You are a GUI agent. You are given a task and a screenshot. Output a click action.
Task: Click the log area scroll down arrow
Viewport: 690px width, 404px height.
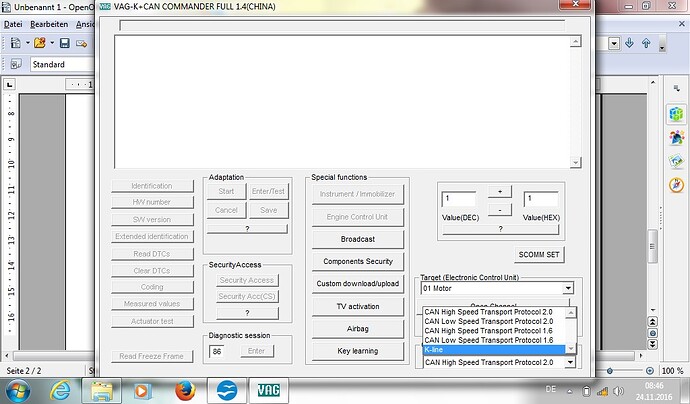576,163
